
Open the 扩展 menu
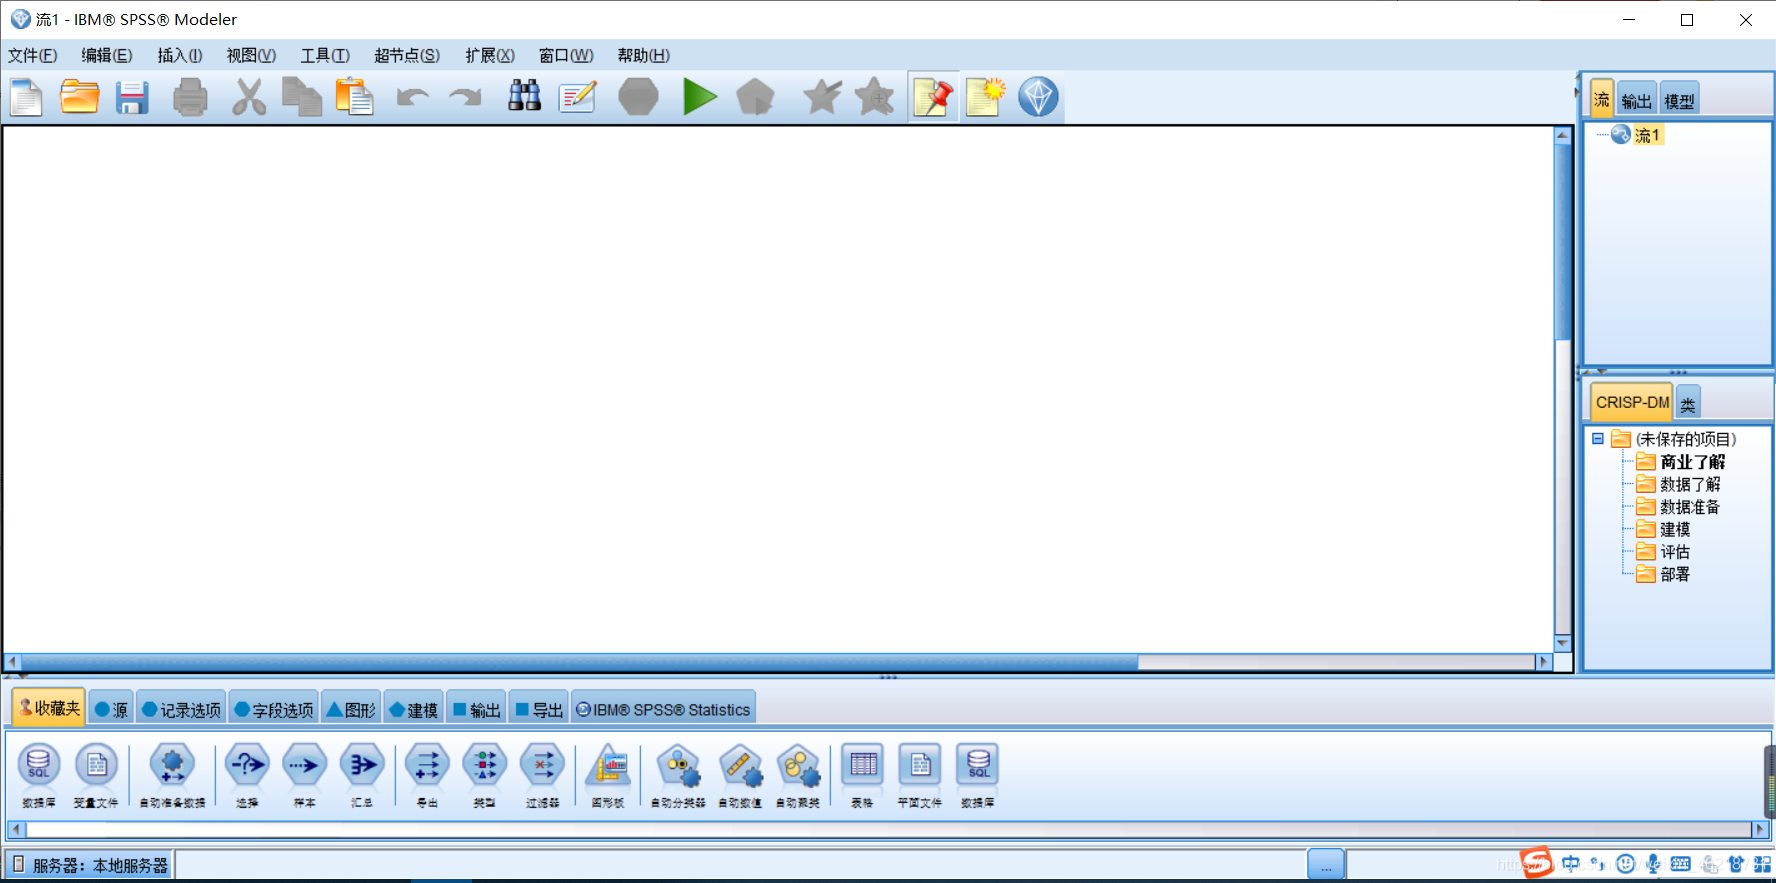tap(490, 55)
